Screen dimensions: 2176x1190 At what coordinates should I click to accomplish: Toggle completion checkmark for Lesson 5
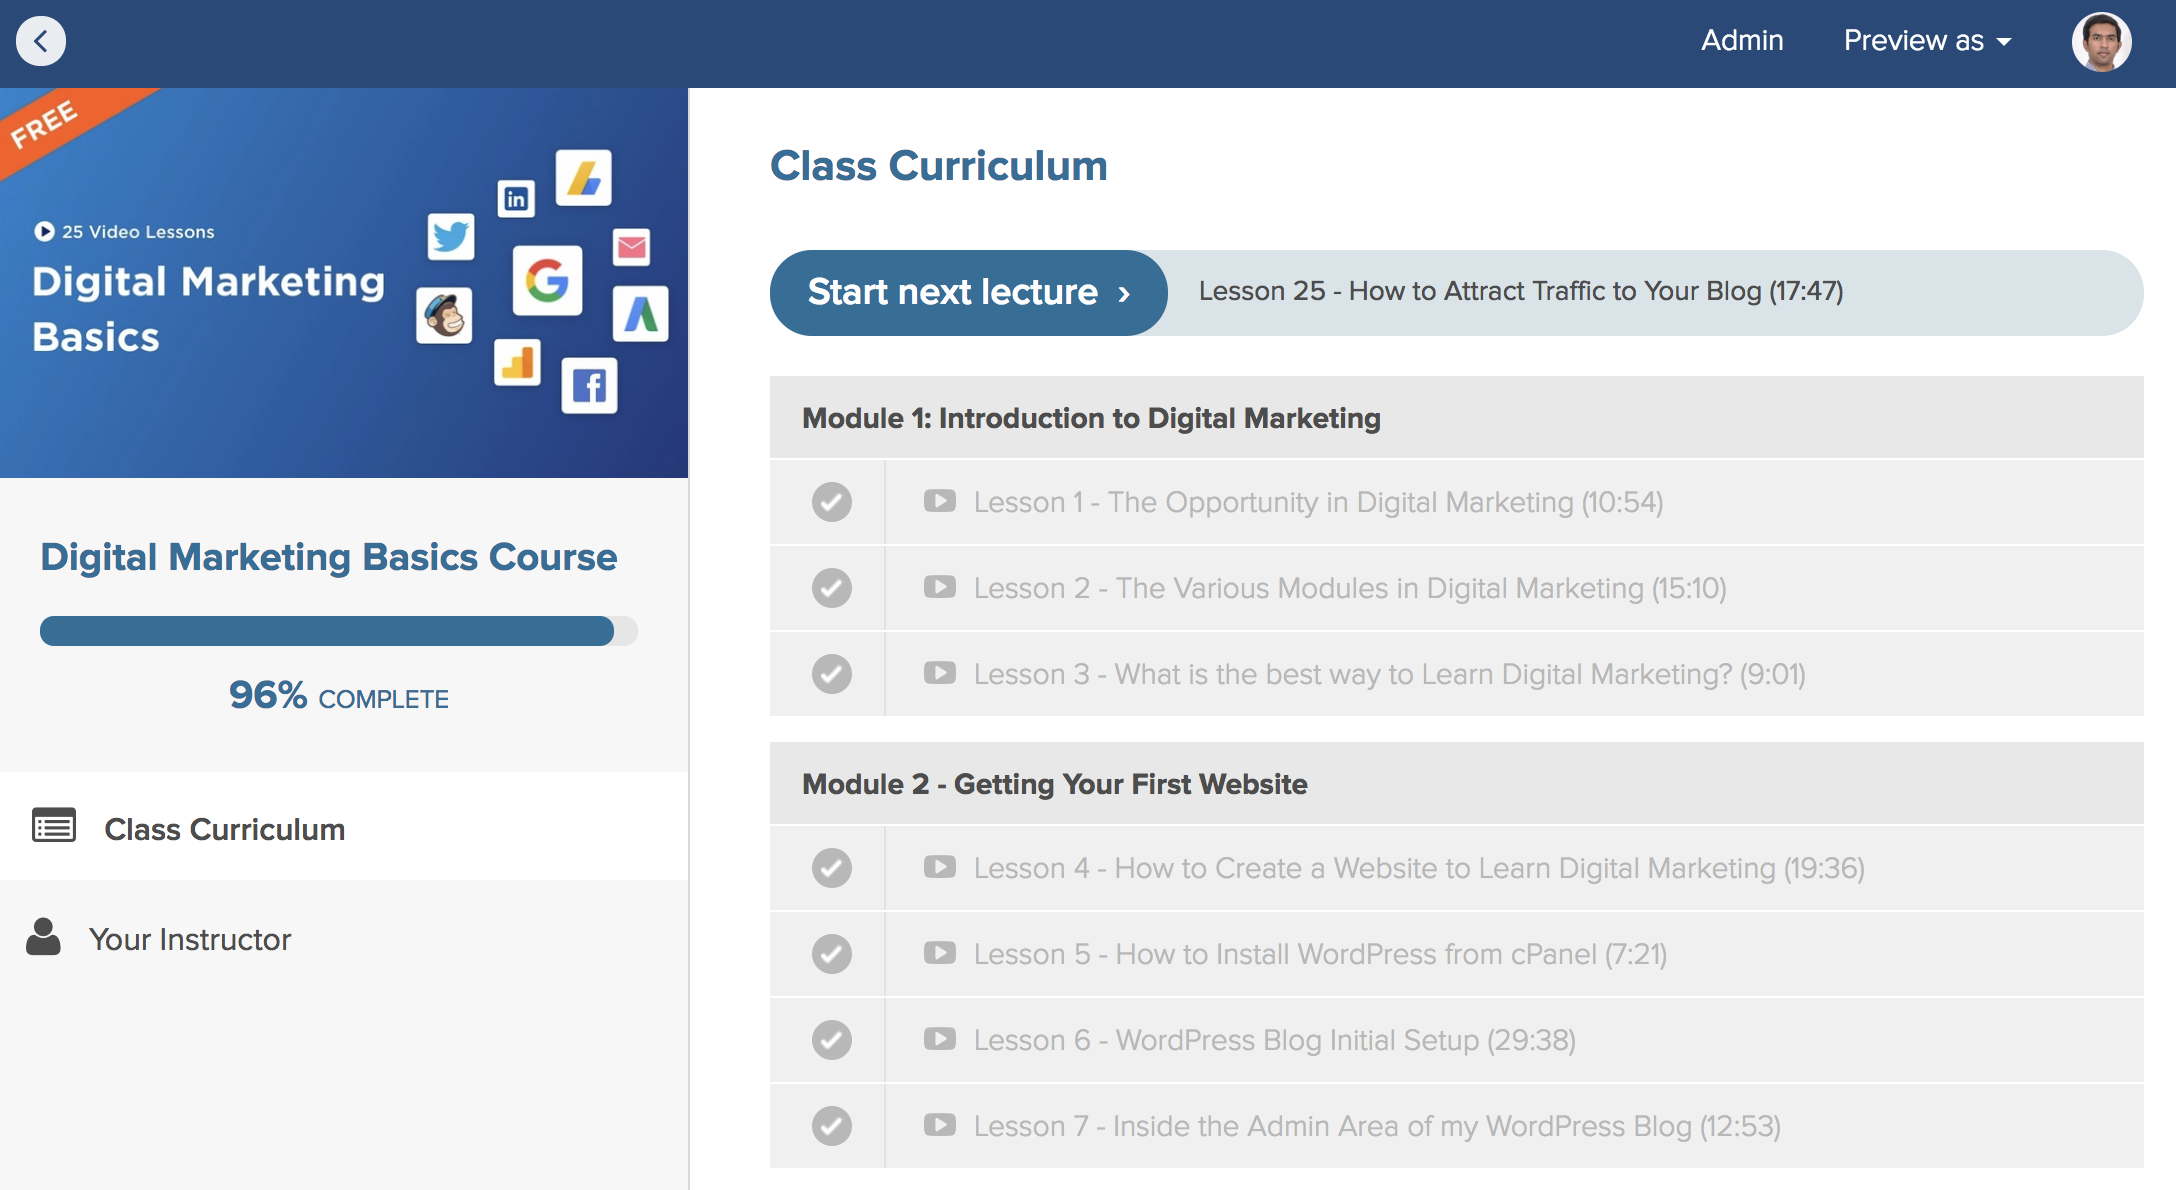[x=831, y=954]
